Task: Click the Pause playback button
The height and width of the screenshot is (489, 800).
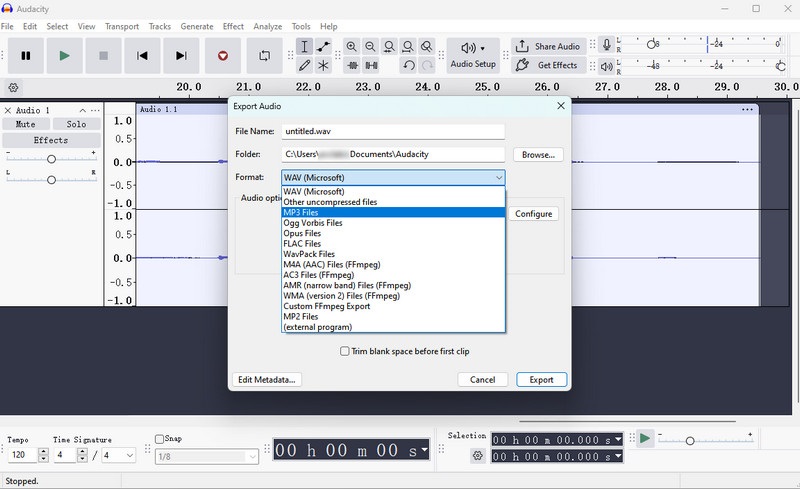Action: click(26, 56)
